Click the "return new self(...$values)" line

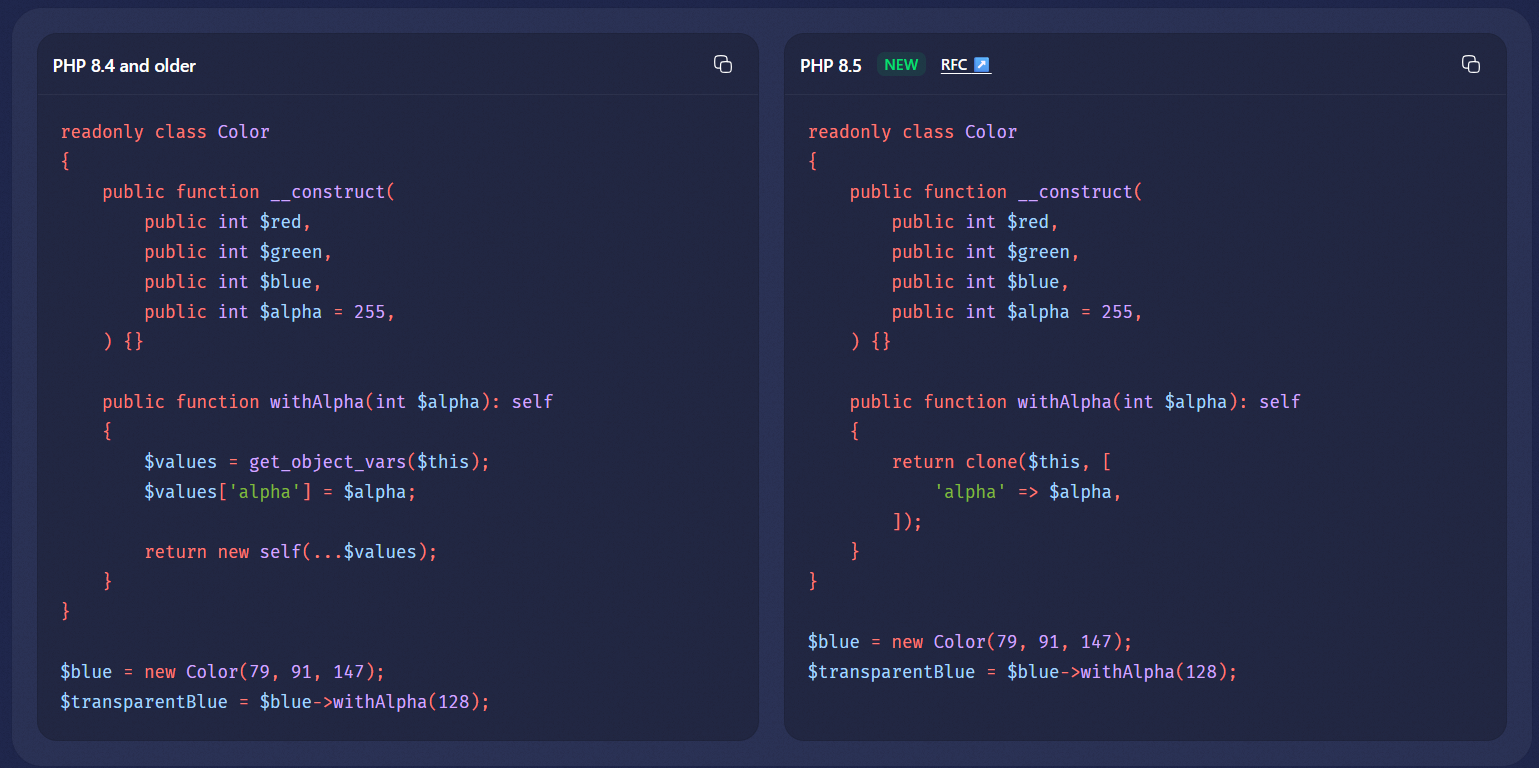click(291, 552)
